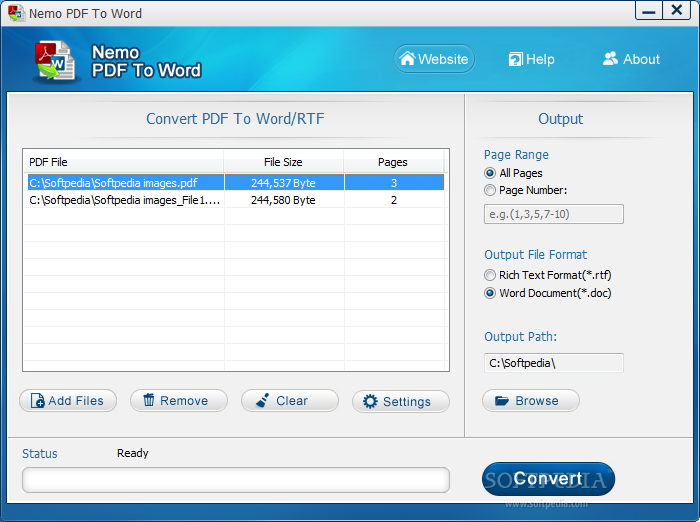Open the Settings dialog

coord(400,401)
